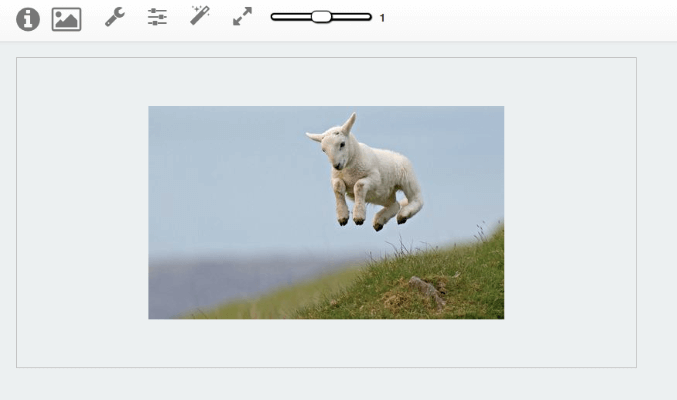The width and height of the screenshot is (677, 400).
Task: Click the rock on the grassy hillside
Action: pos(427,290)
